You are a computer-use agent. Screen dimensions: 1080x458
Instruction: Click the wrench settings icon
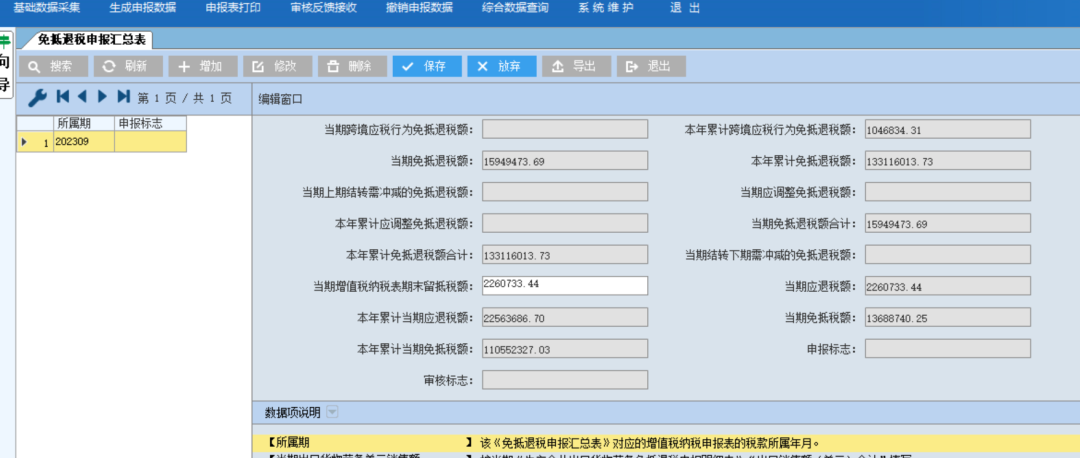point(37,97)
